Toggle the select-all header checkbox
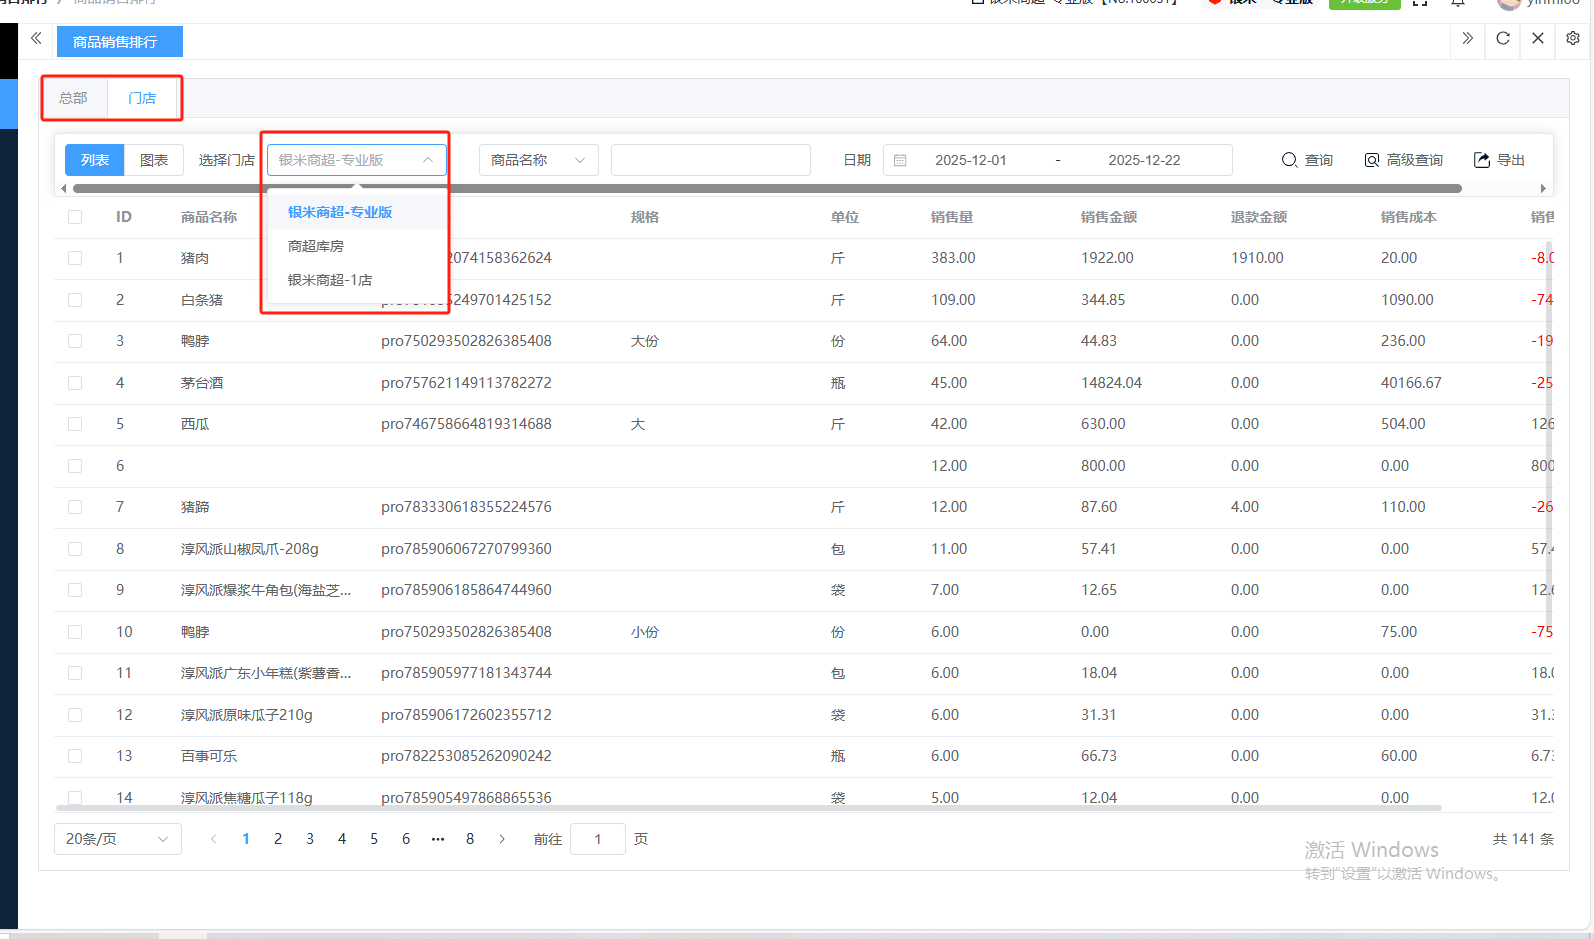This screenshot has width=1594, height=939. (75, 217)
